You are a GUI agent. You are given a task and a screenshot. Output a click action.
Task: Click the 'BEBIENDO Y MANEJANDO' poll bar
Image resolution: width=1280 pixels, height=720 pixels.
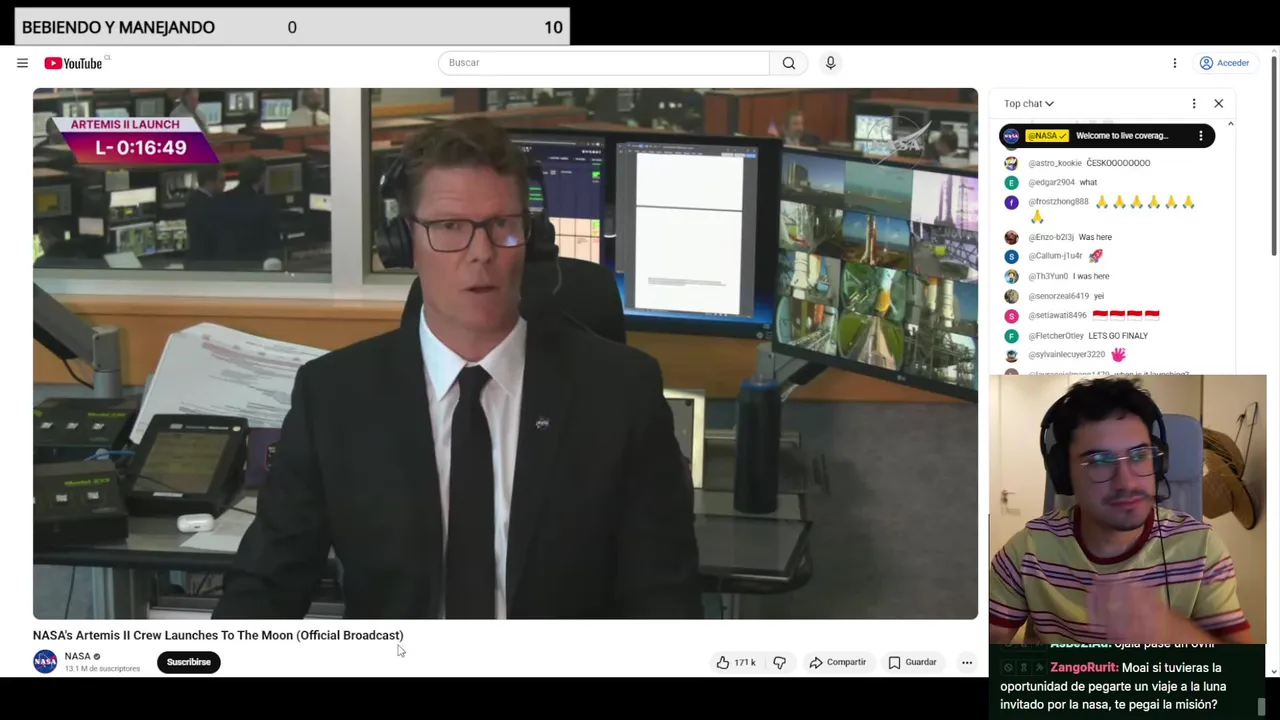point(292,27)
